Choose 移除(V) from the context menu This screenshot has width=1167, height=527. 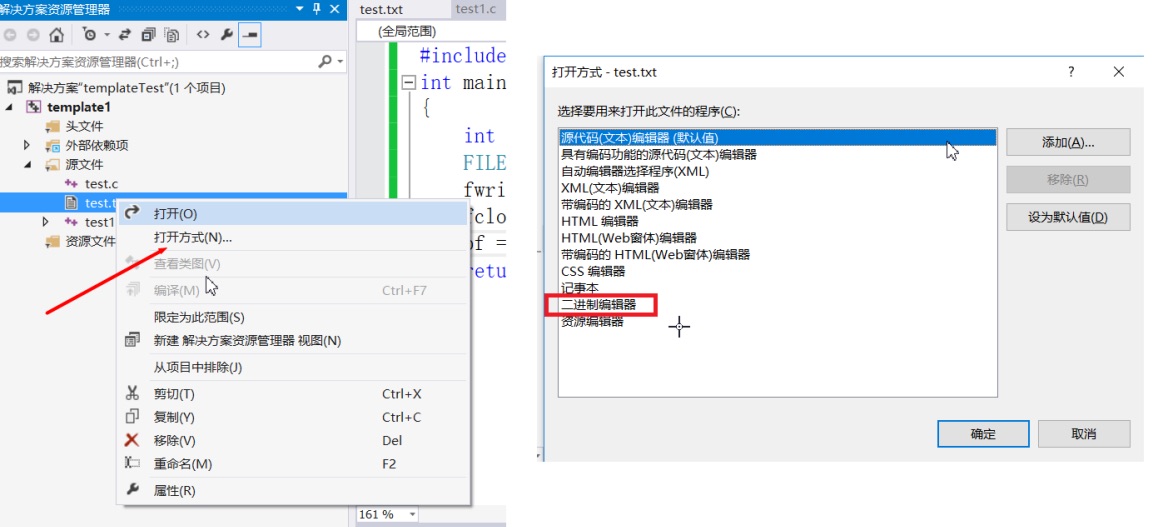(x=294, y=441)
